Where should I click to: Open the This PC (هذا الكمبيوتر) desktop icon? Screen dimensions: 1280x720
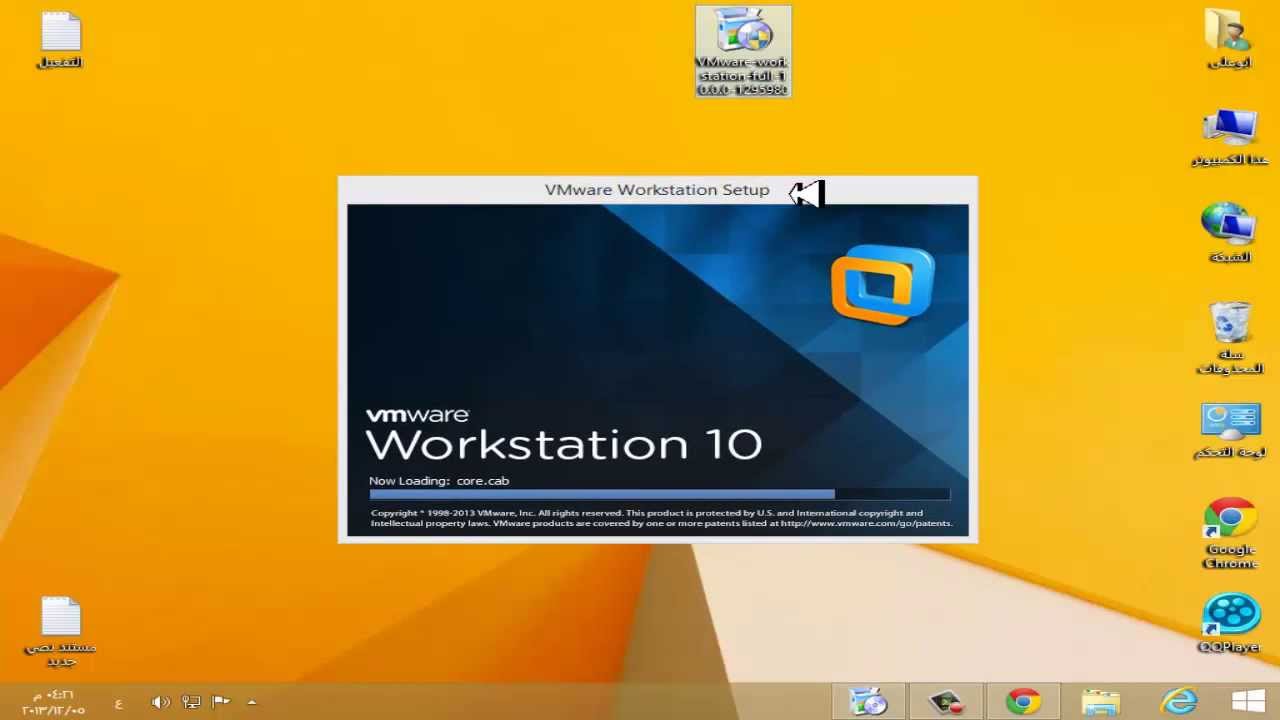click(x=1230, y=138)
